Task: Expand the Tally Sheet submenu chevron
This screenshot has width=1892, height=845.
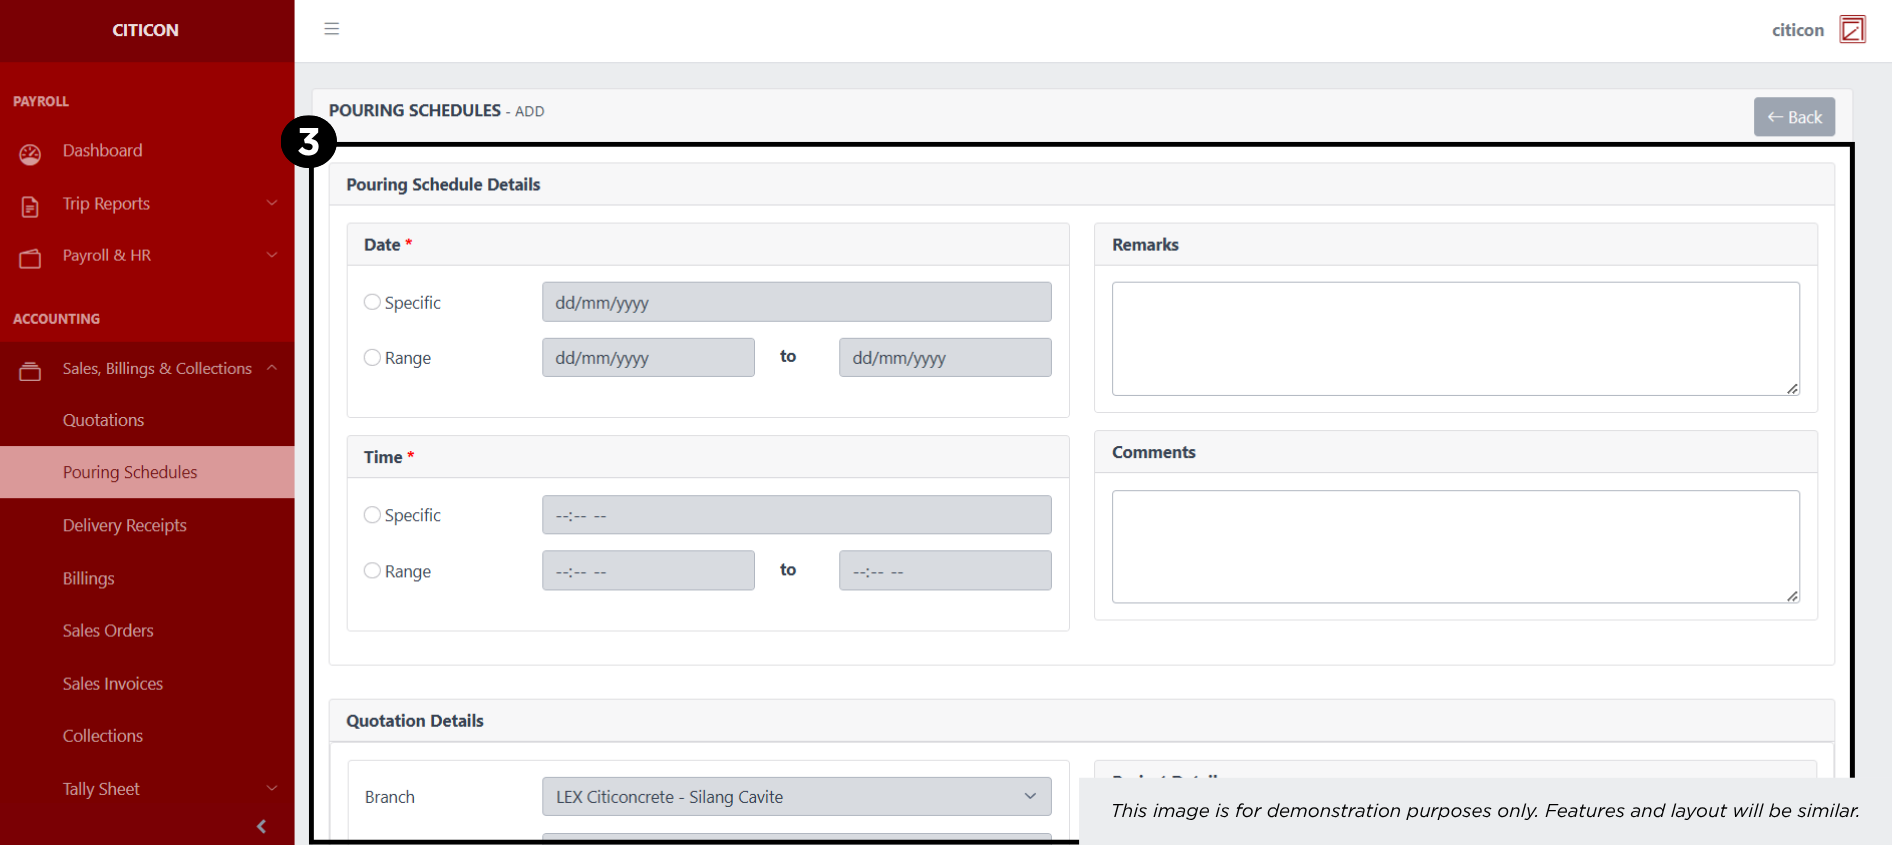Action: pos(272,788)
